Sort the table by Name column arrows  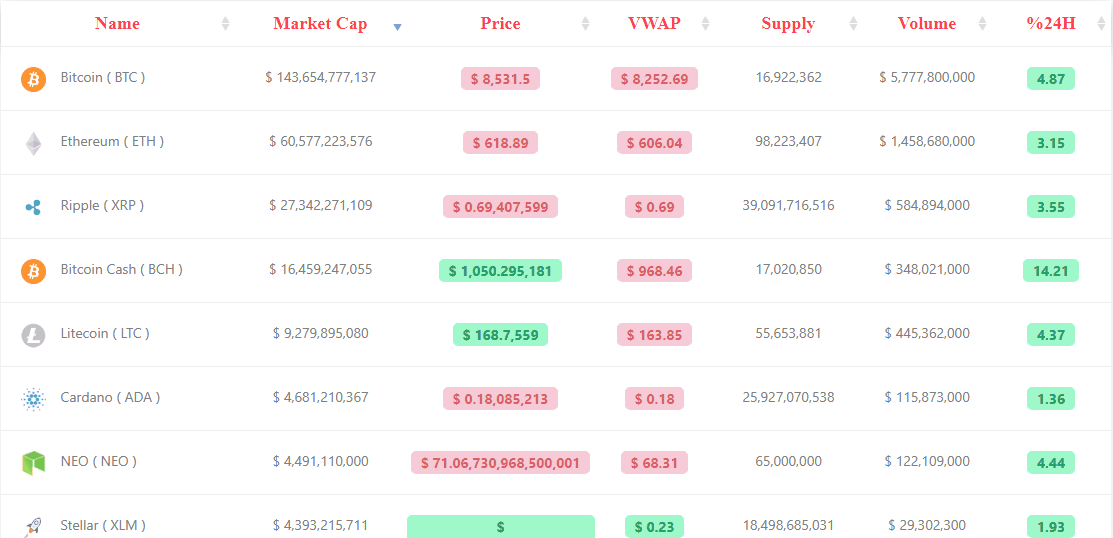[226, 23]
